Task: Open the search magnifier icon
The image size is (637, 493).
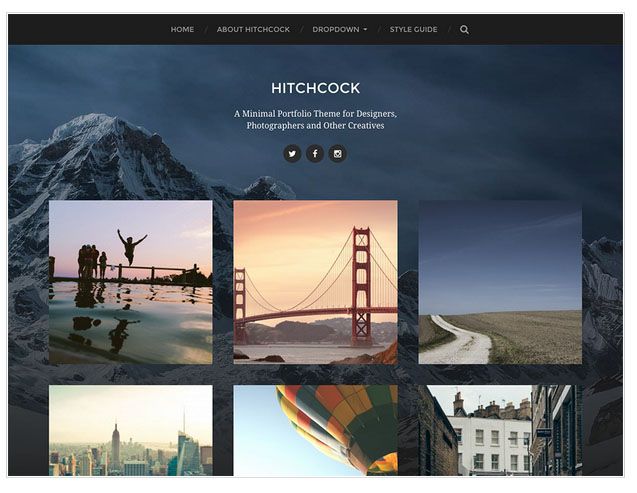Action: pos(464,30)
